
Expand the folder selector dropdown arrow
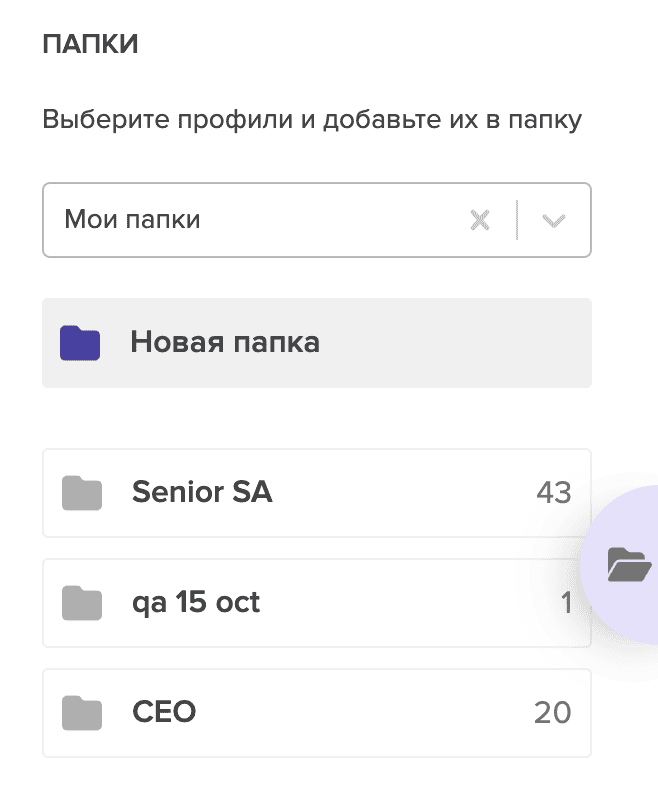click(553, 220)
